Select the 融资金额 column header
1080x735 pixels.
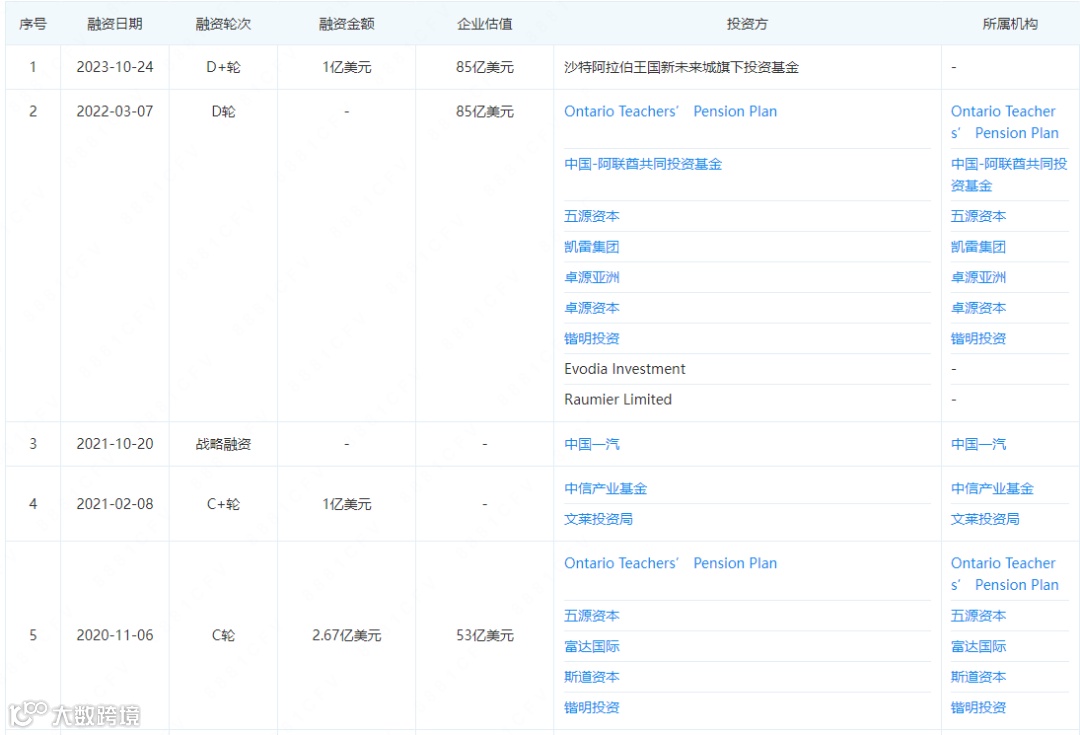pyautogui.click(x=346, y=24)
